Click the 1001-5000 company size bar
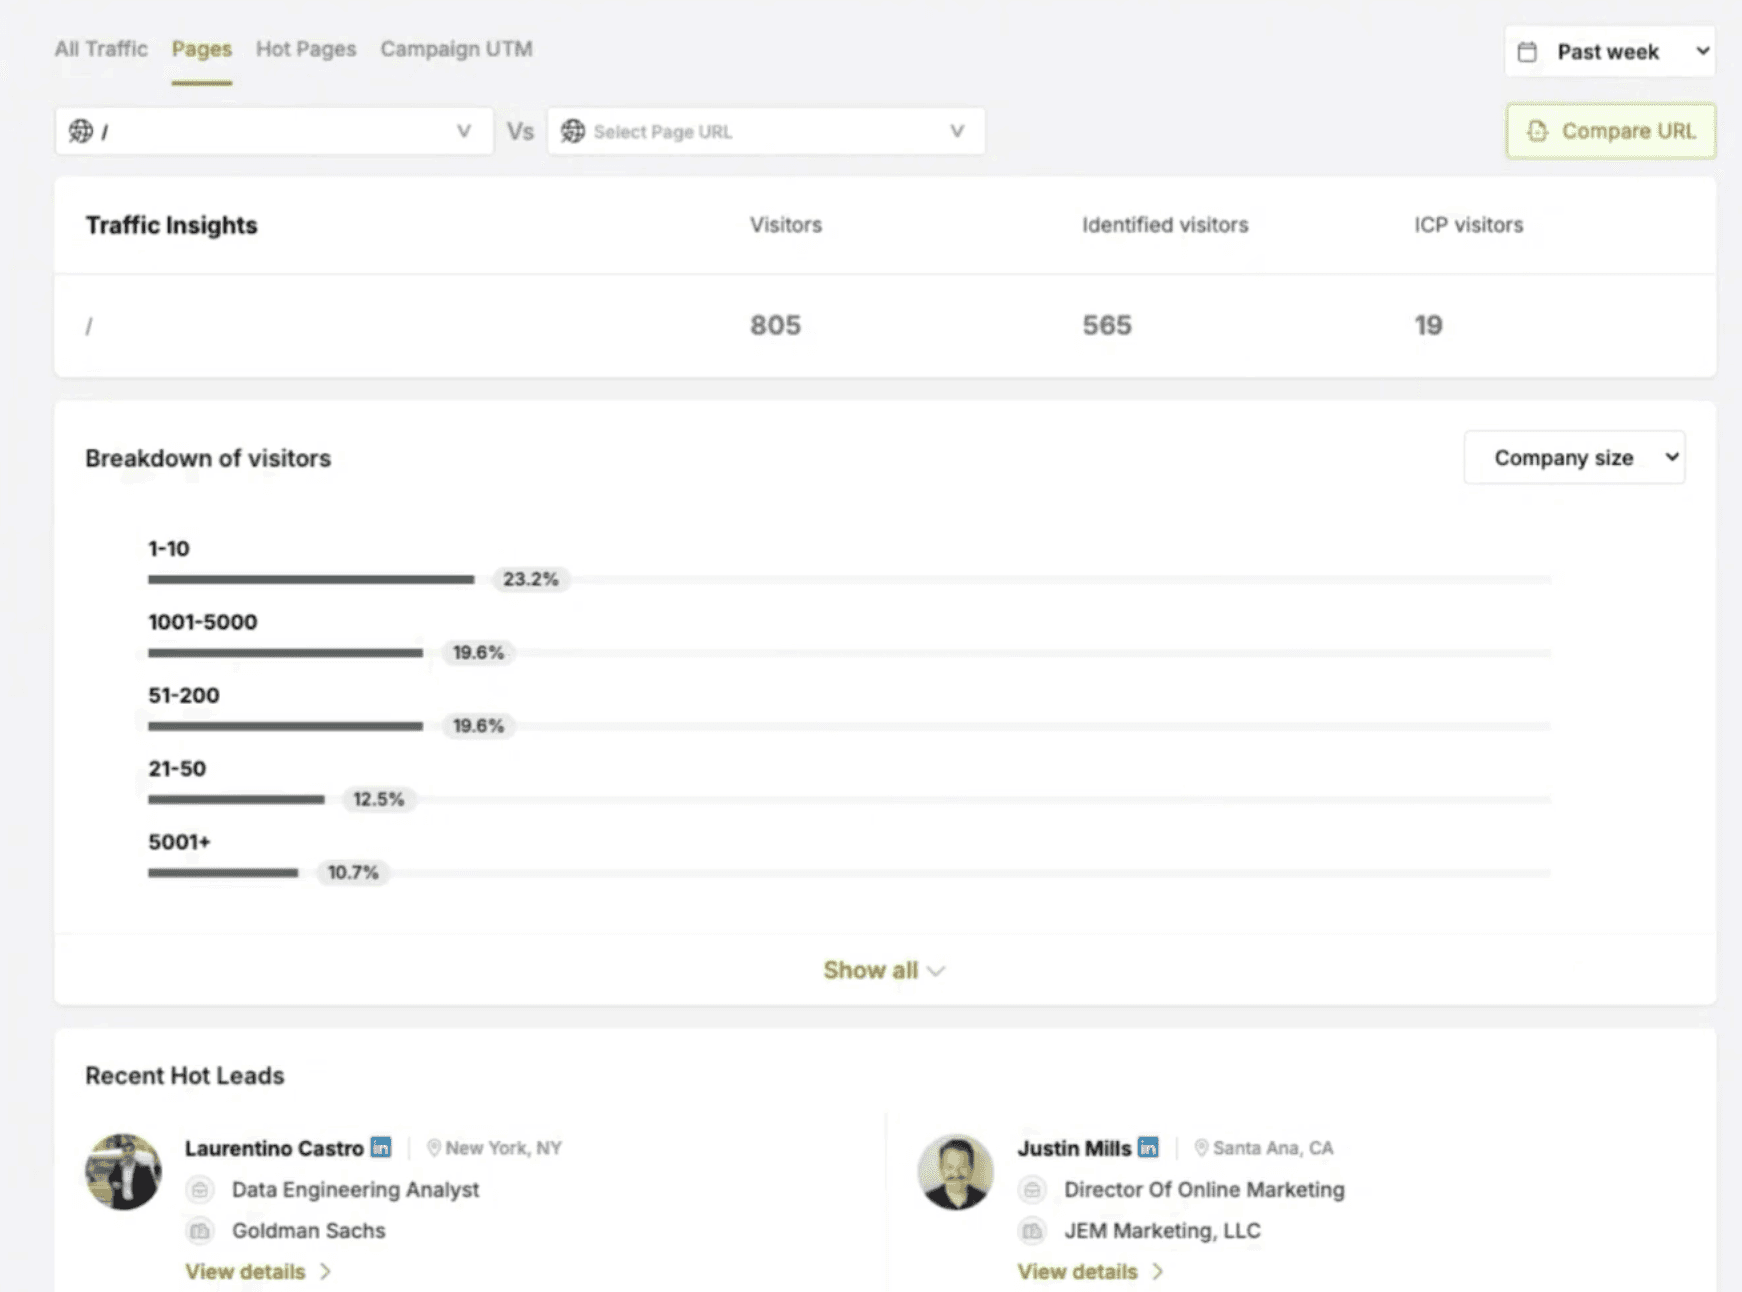Screen dimensions: 1742x1292 click(x=285, y=653)
